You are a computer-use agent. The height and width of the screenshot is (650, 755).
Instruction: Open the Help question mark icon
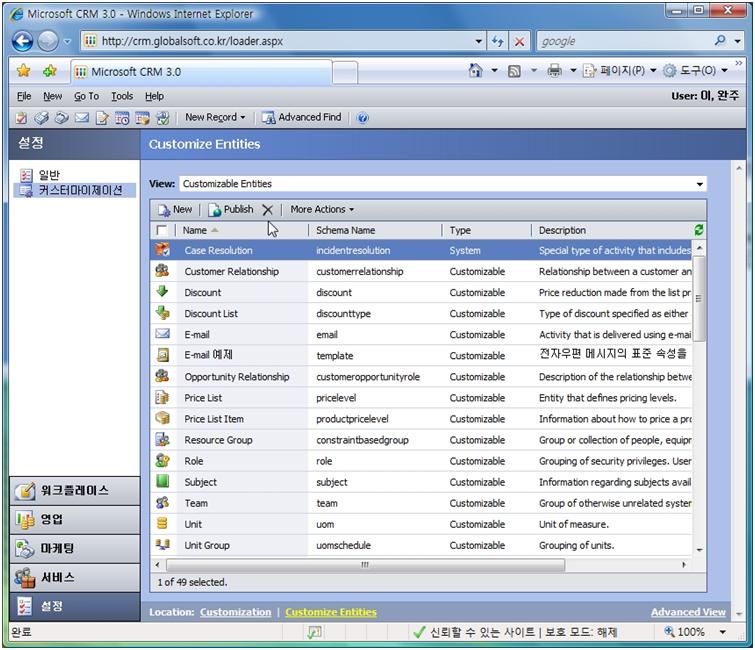[x=363, y=117]
